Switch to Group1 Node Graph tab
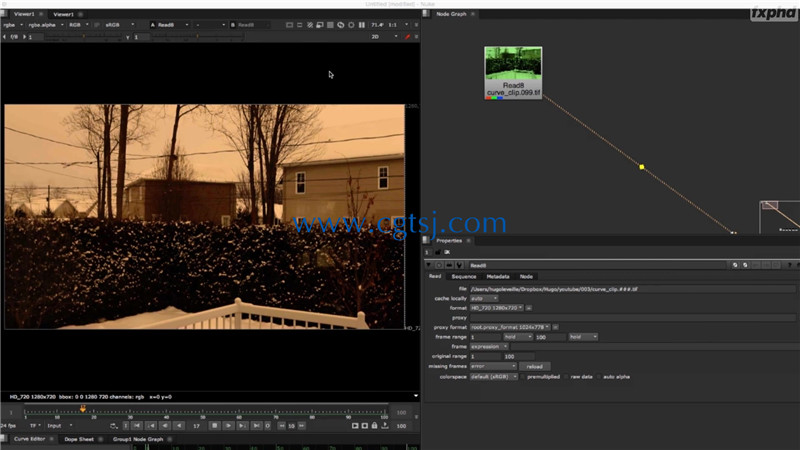The image size is (800, 450). pyautogui.click(x=138, y=439)
